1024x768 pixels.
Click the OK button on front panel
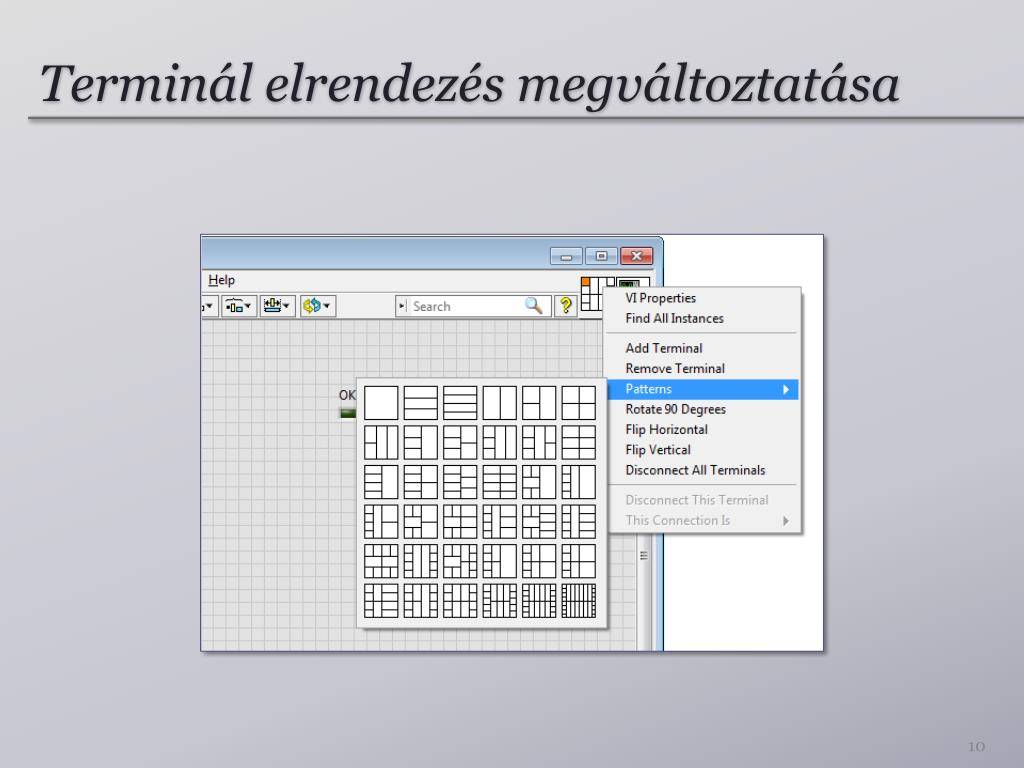[x=347, y=412]
